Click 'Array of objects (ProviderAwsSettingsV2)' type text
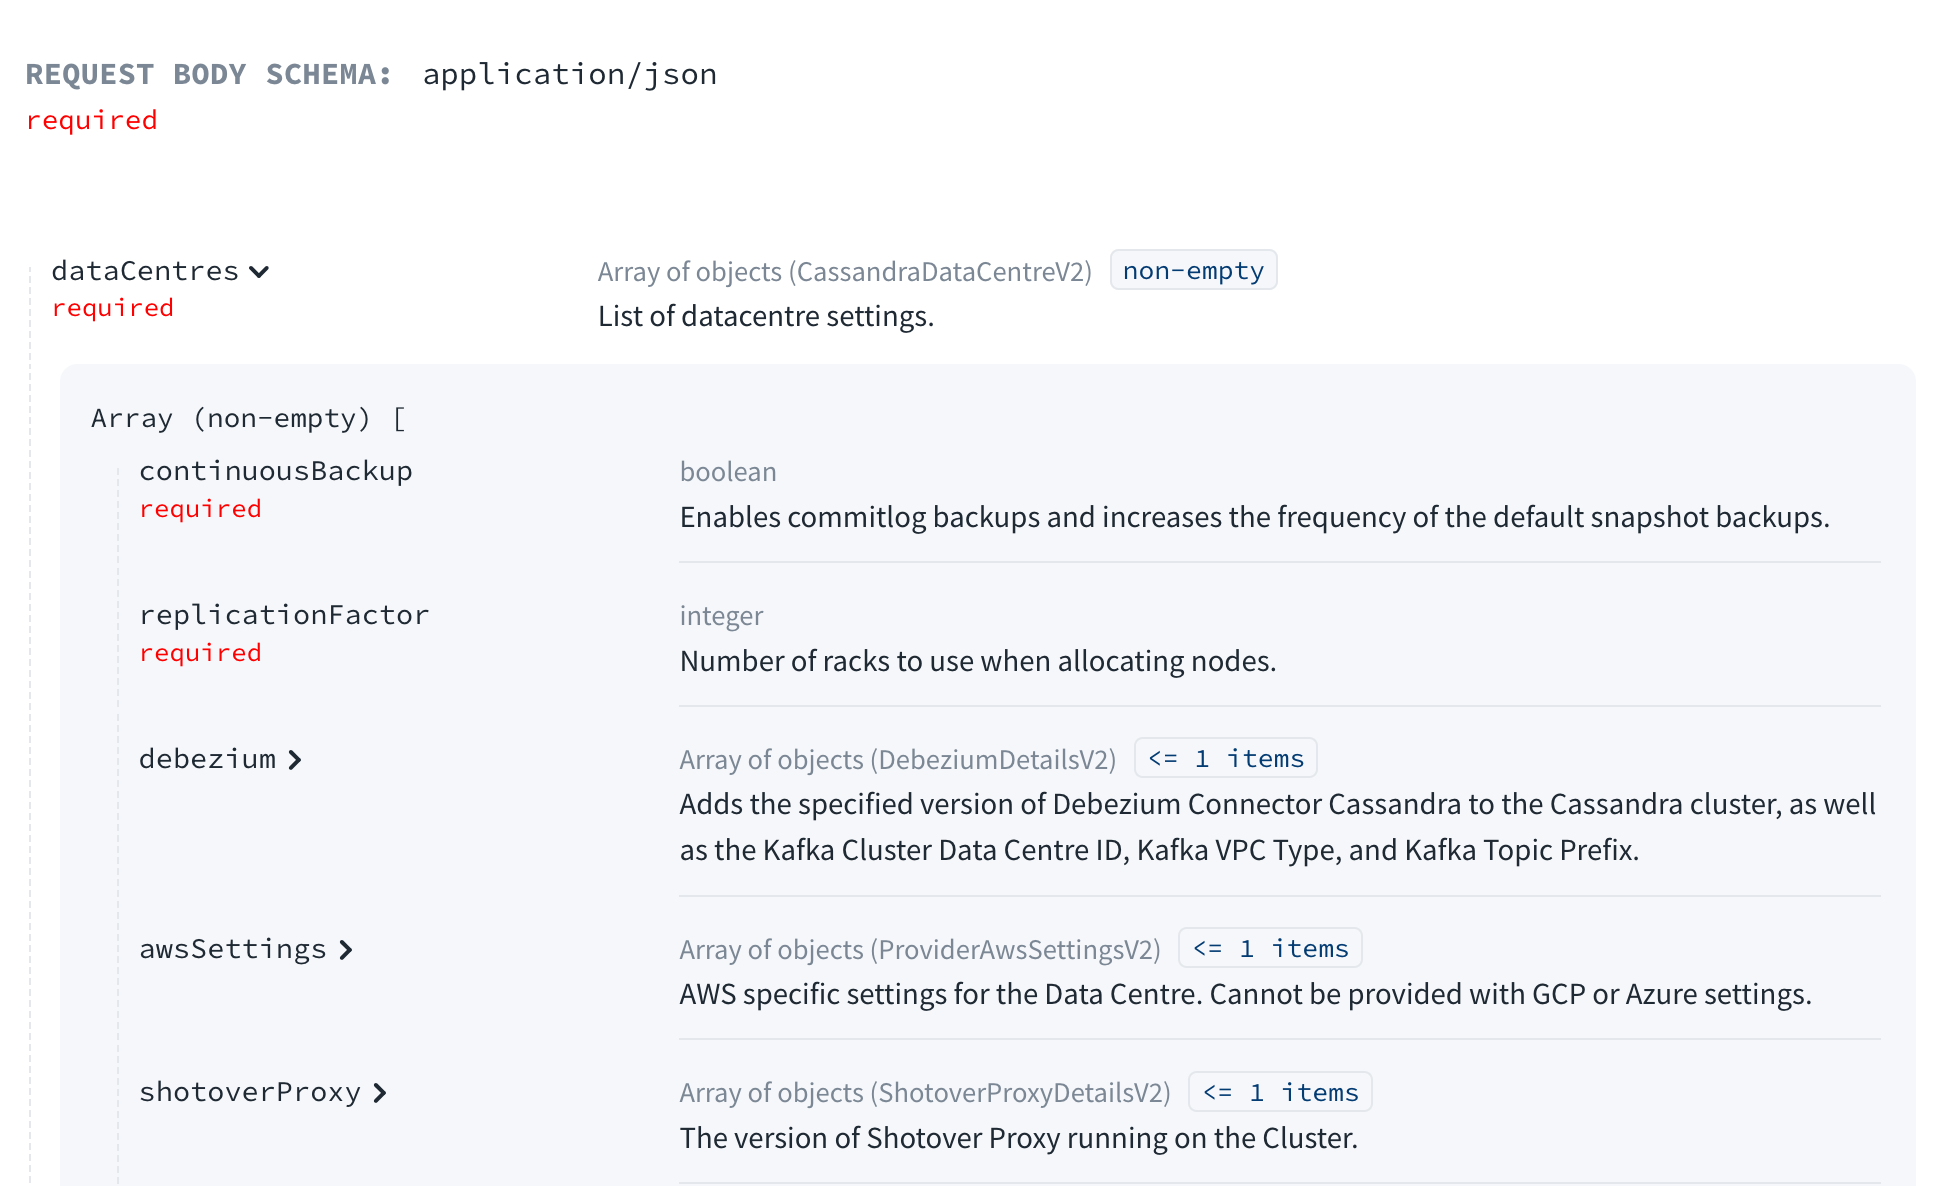Image resolution: width=1944 pixels, height=1186 pixels. pyautogui.click(x=919, y=950)
